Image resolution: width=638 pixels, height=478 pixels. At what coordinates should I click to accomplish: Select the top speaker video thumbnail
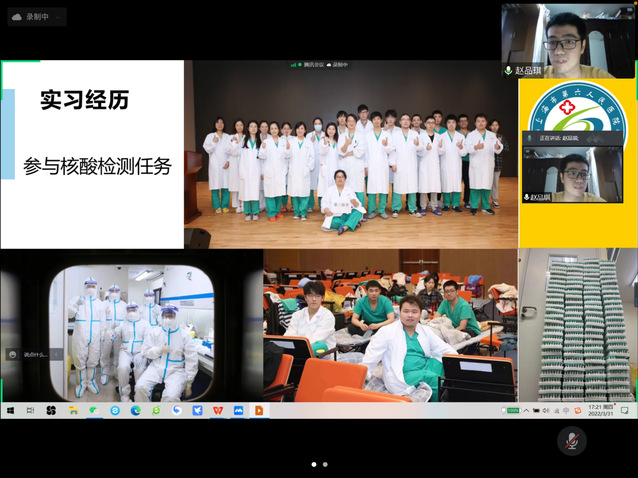pyautogui.click(x=568, y=40)
